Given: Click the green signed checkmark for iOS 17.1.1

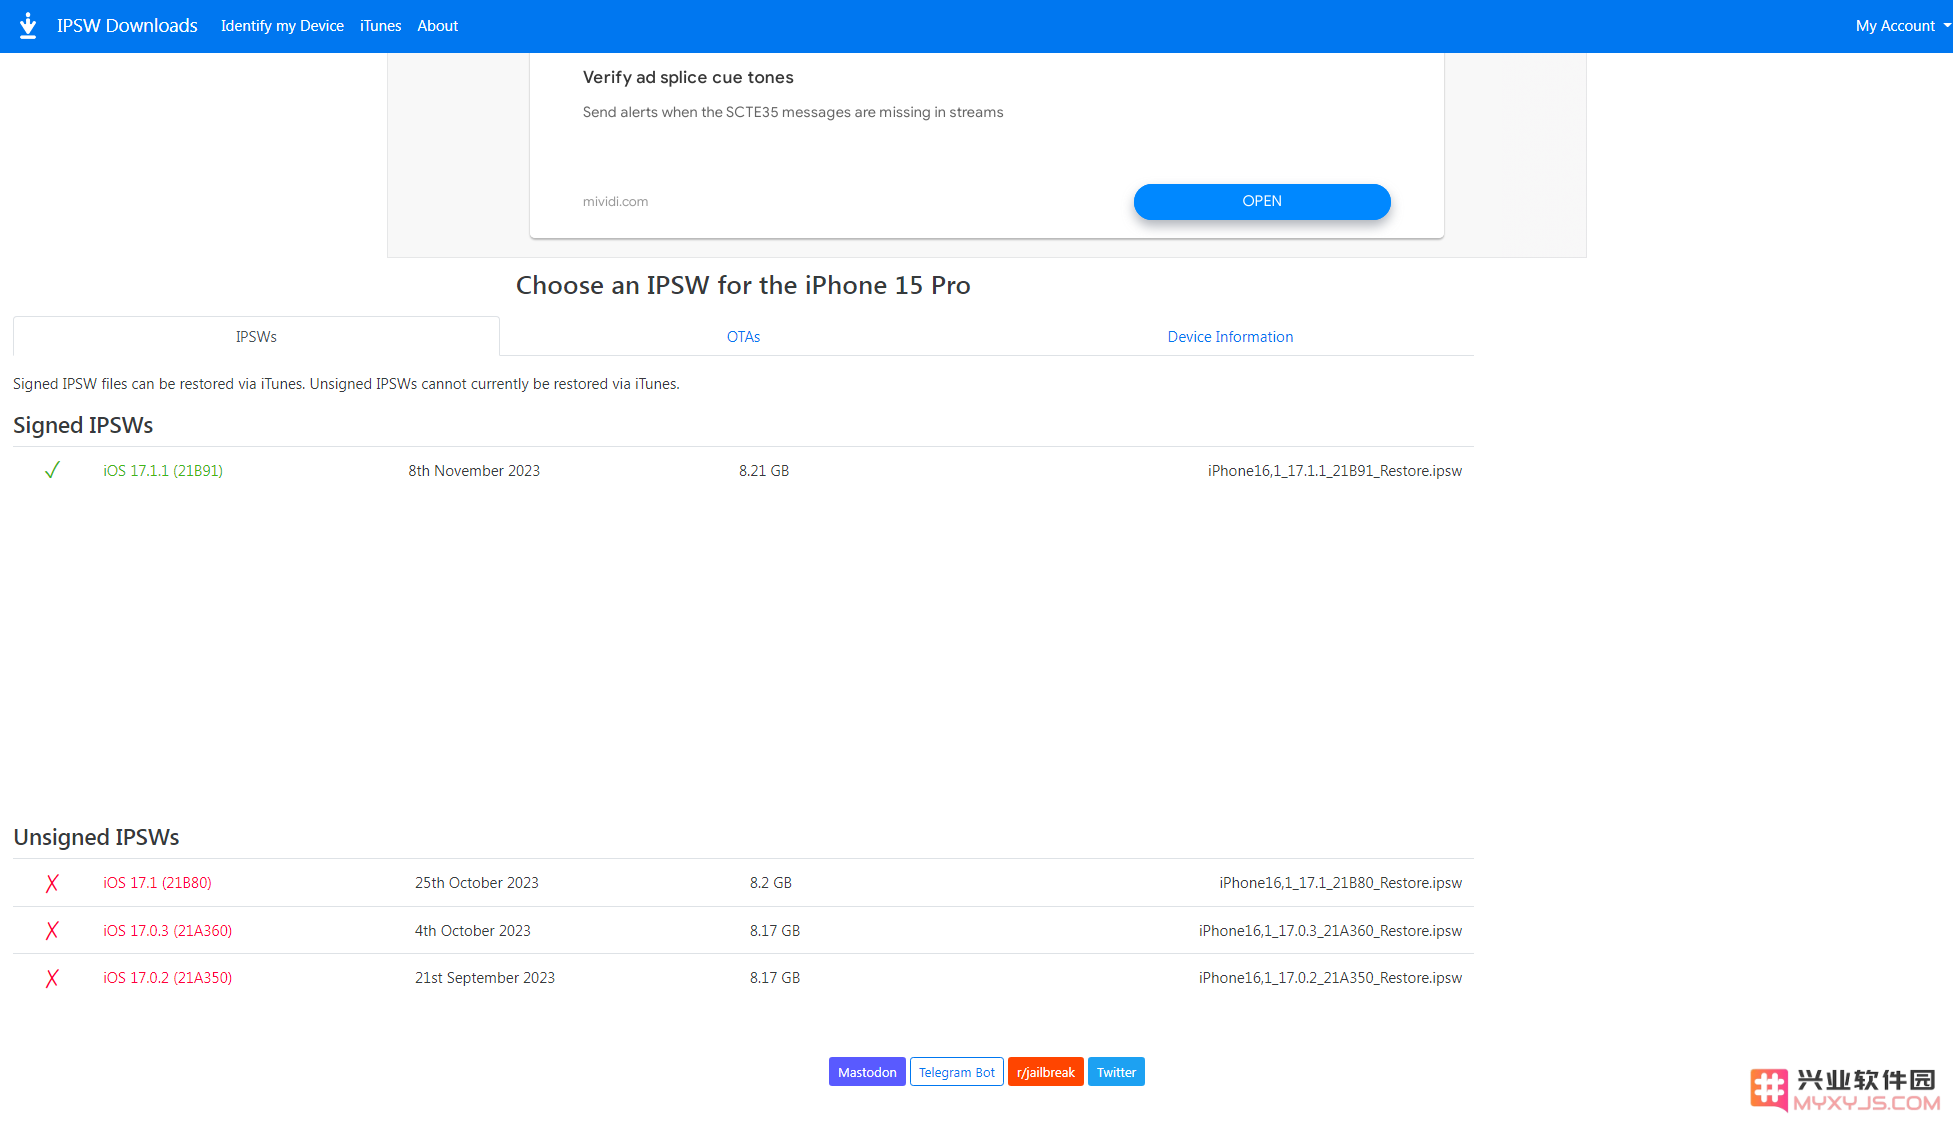Looking at the screenshot, I should pos(52,470).
